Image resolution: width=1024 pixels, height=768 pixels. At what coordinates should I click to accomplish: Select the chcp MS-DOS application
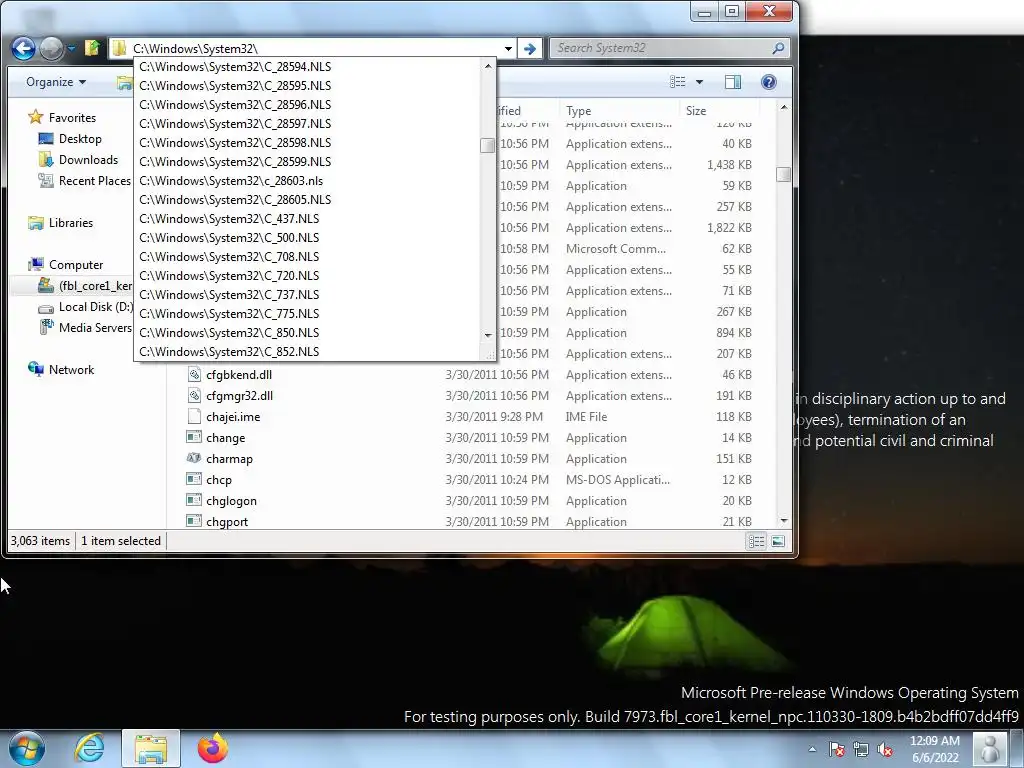coord(219,480)
